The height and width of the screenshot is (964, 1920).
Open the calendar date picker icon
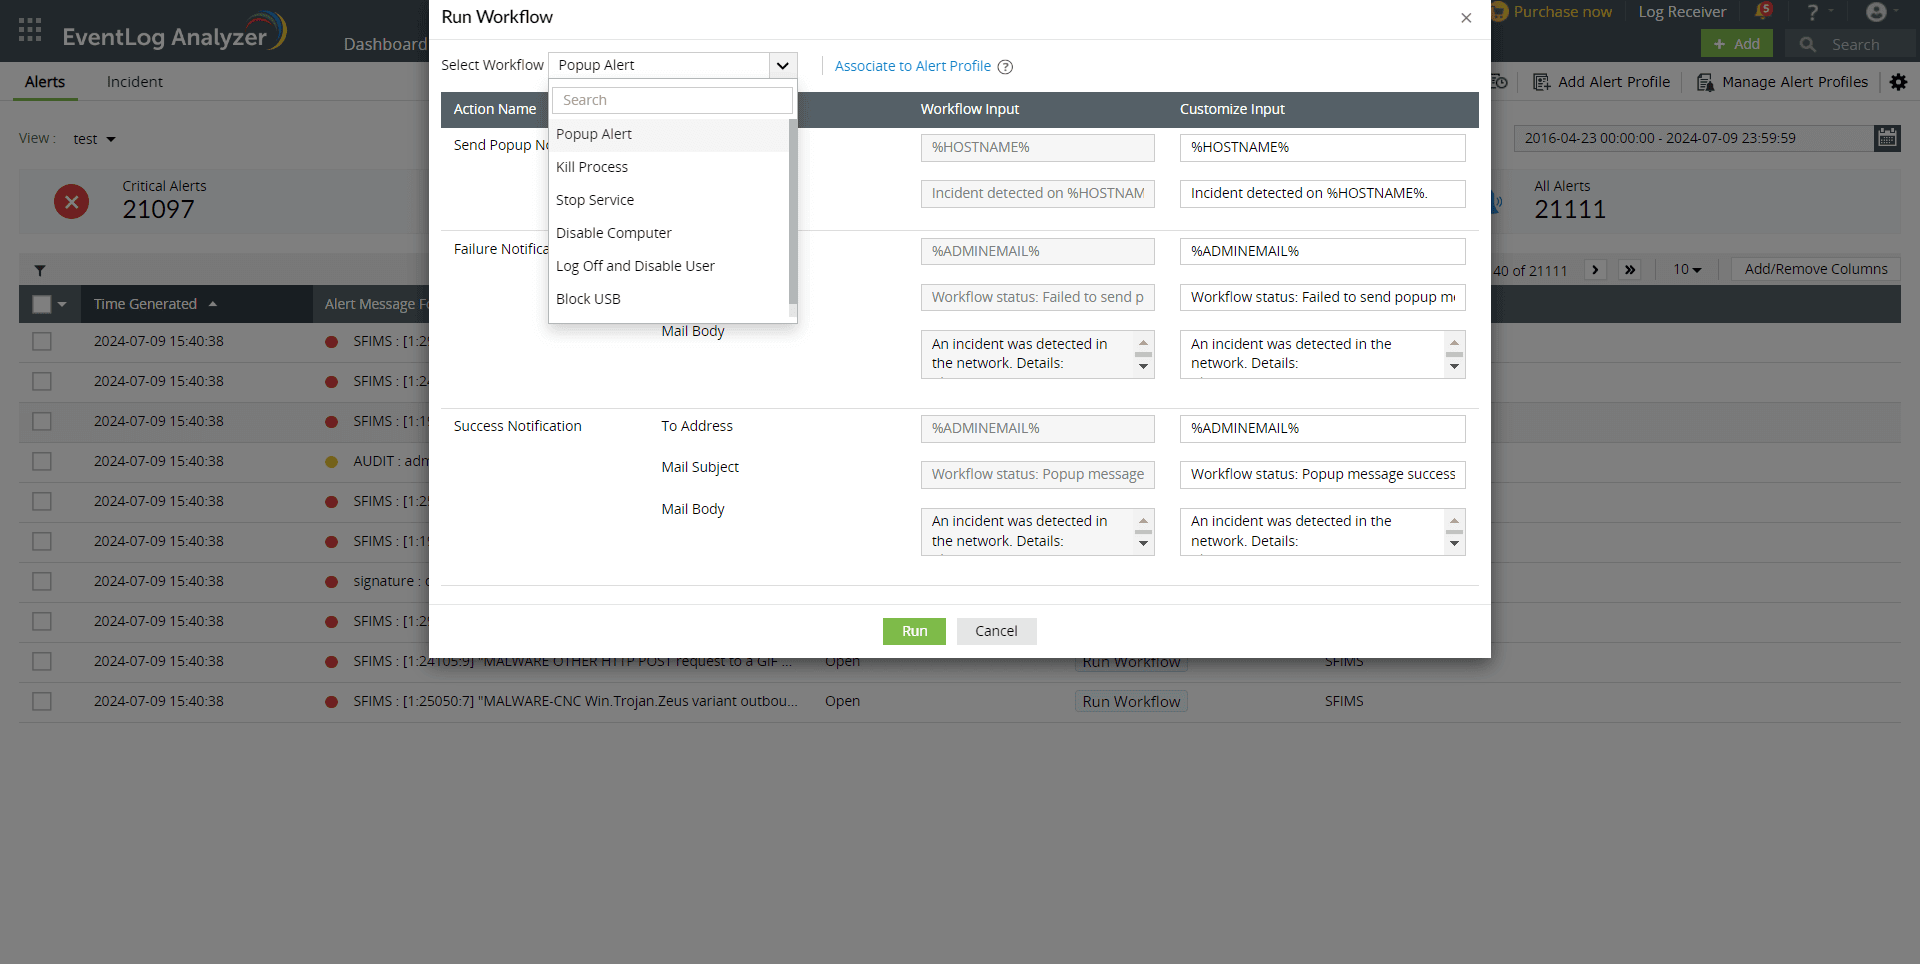[x=1887, y=138]
